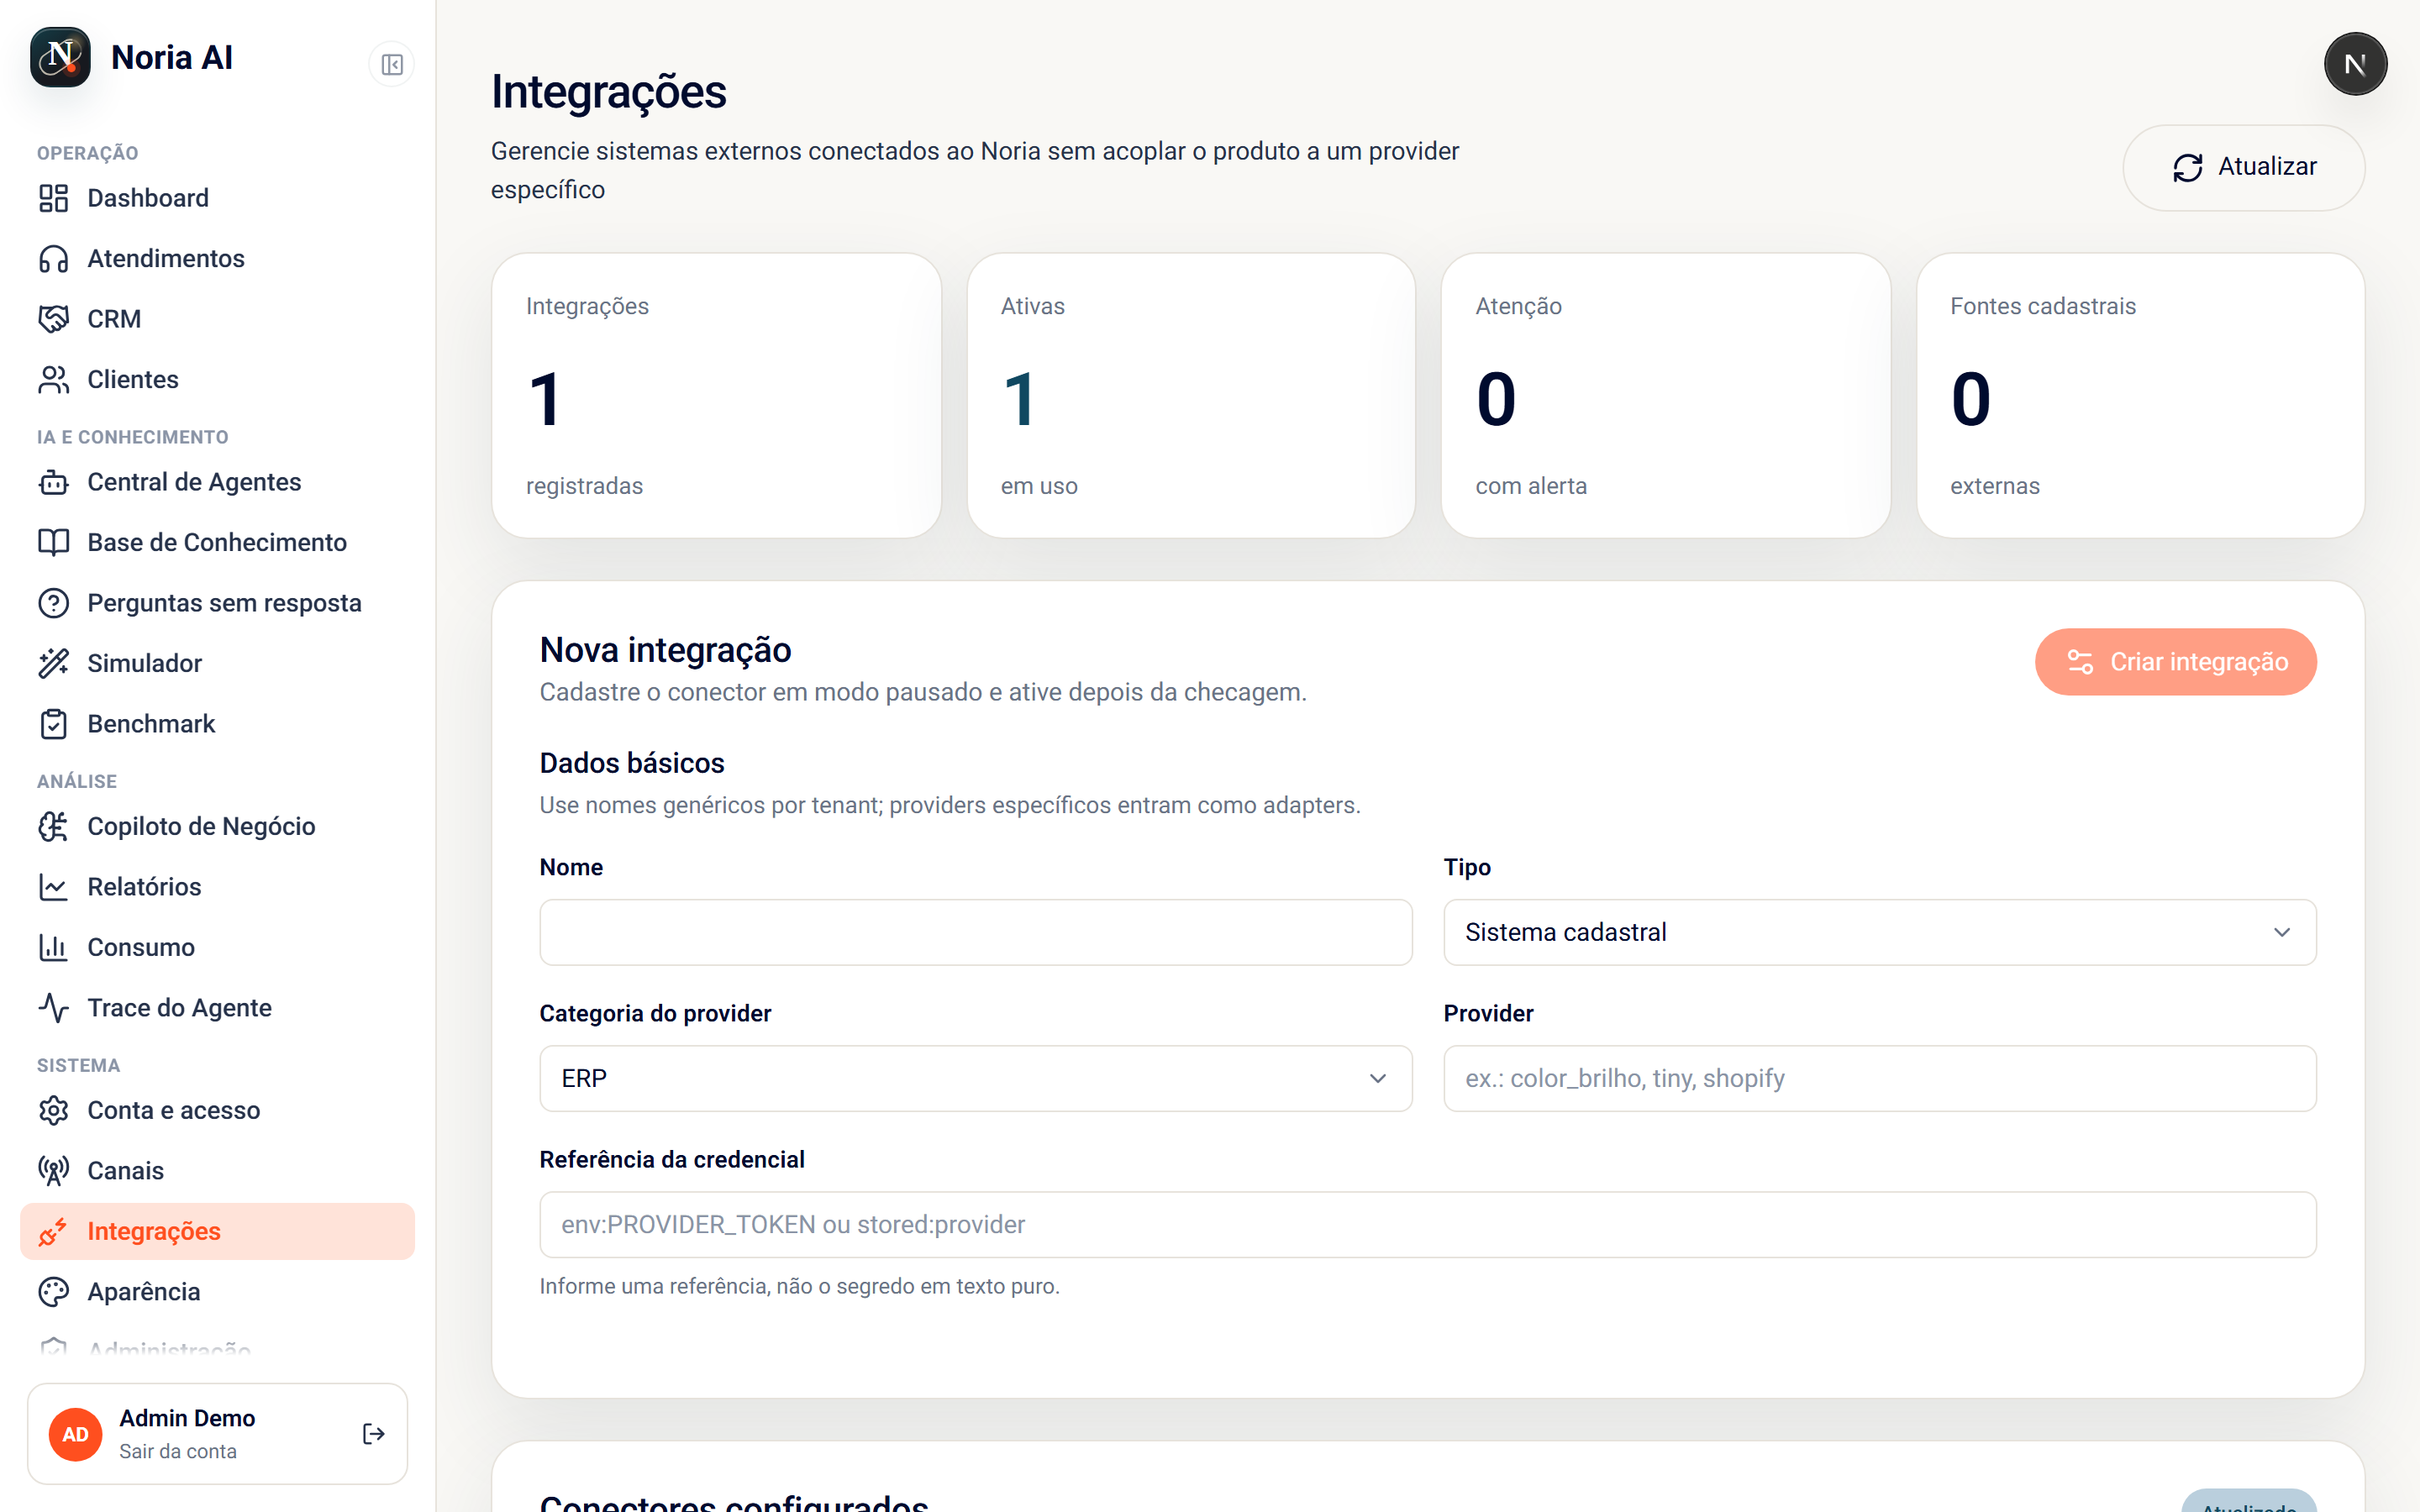Select Integrações in the sidebar

(x=218, y=1232)
